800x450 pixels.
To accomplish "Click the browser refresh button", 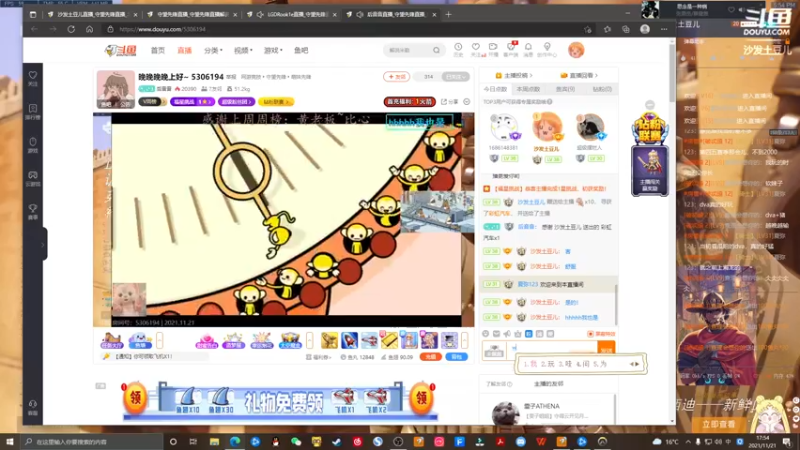I will point(71,29).
